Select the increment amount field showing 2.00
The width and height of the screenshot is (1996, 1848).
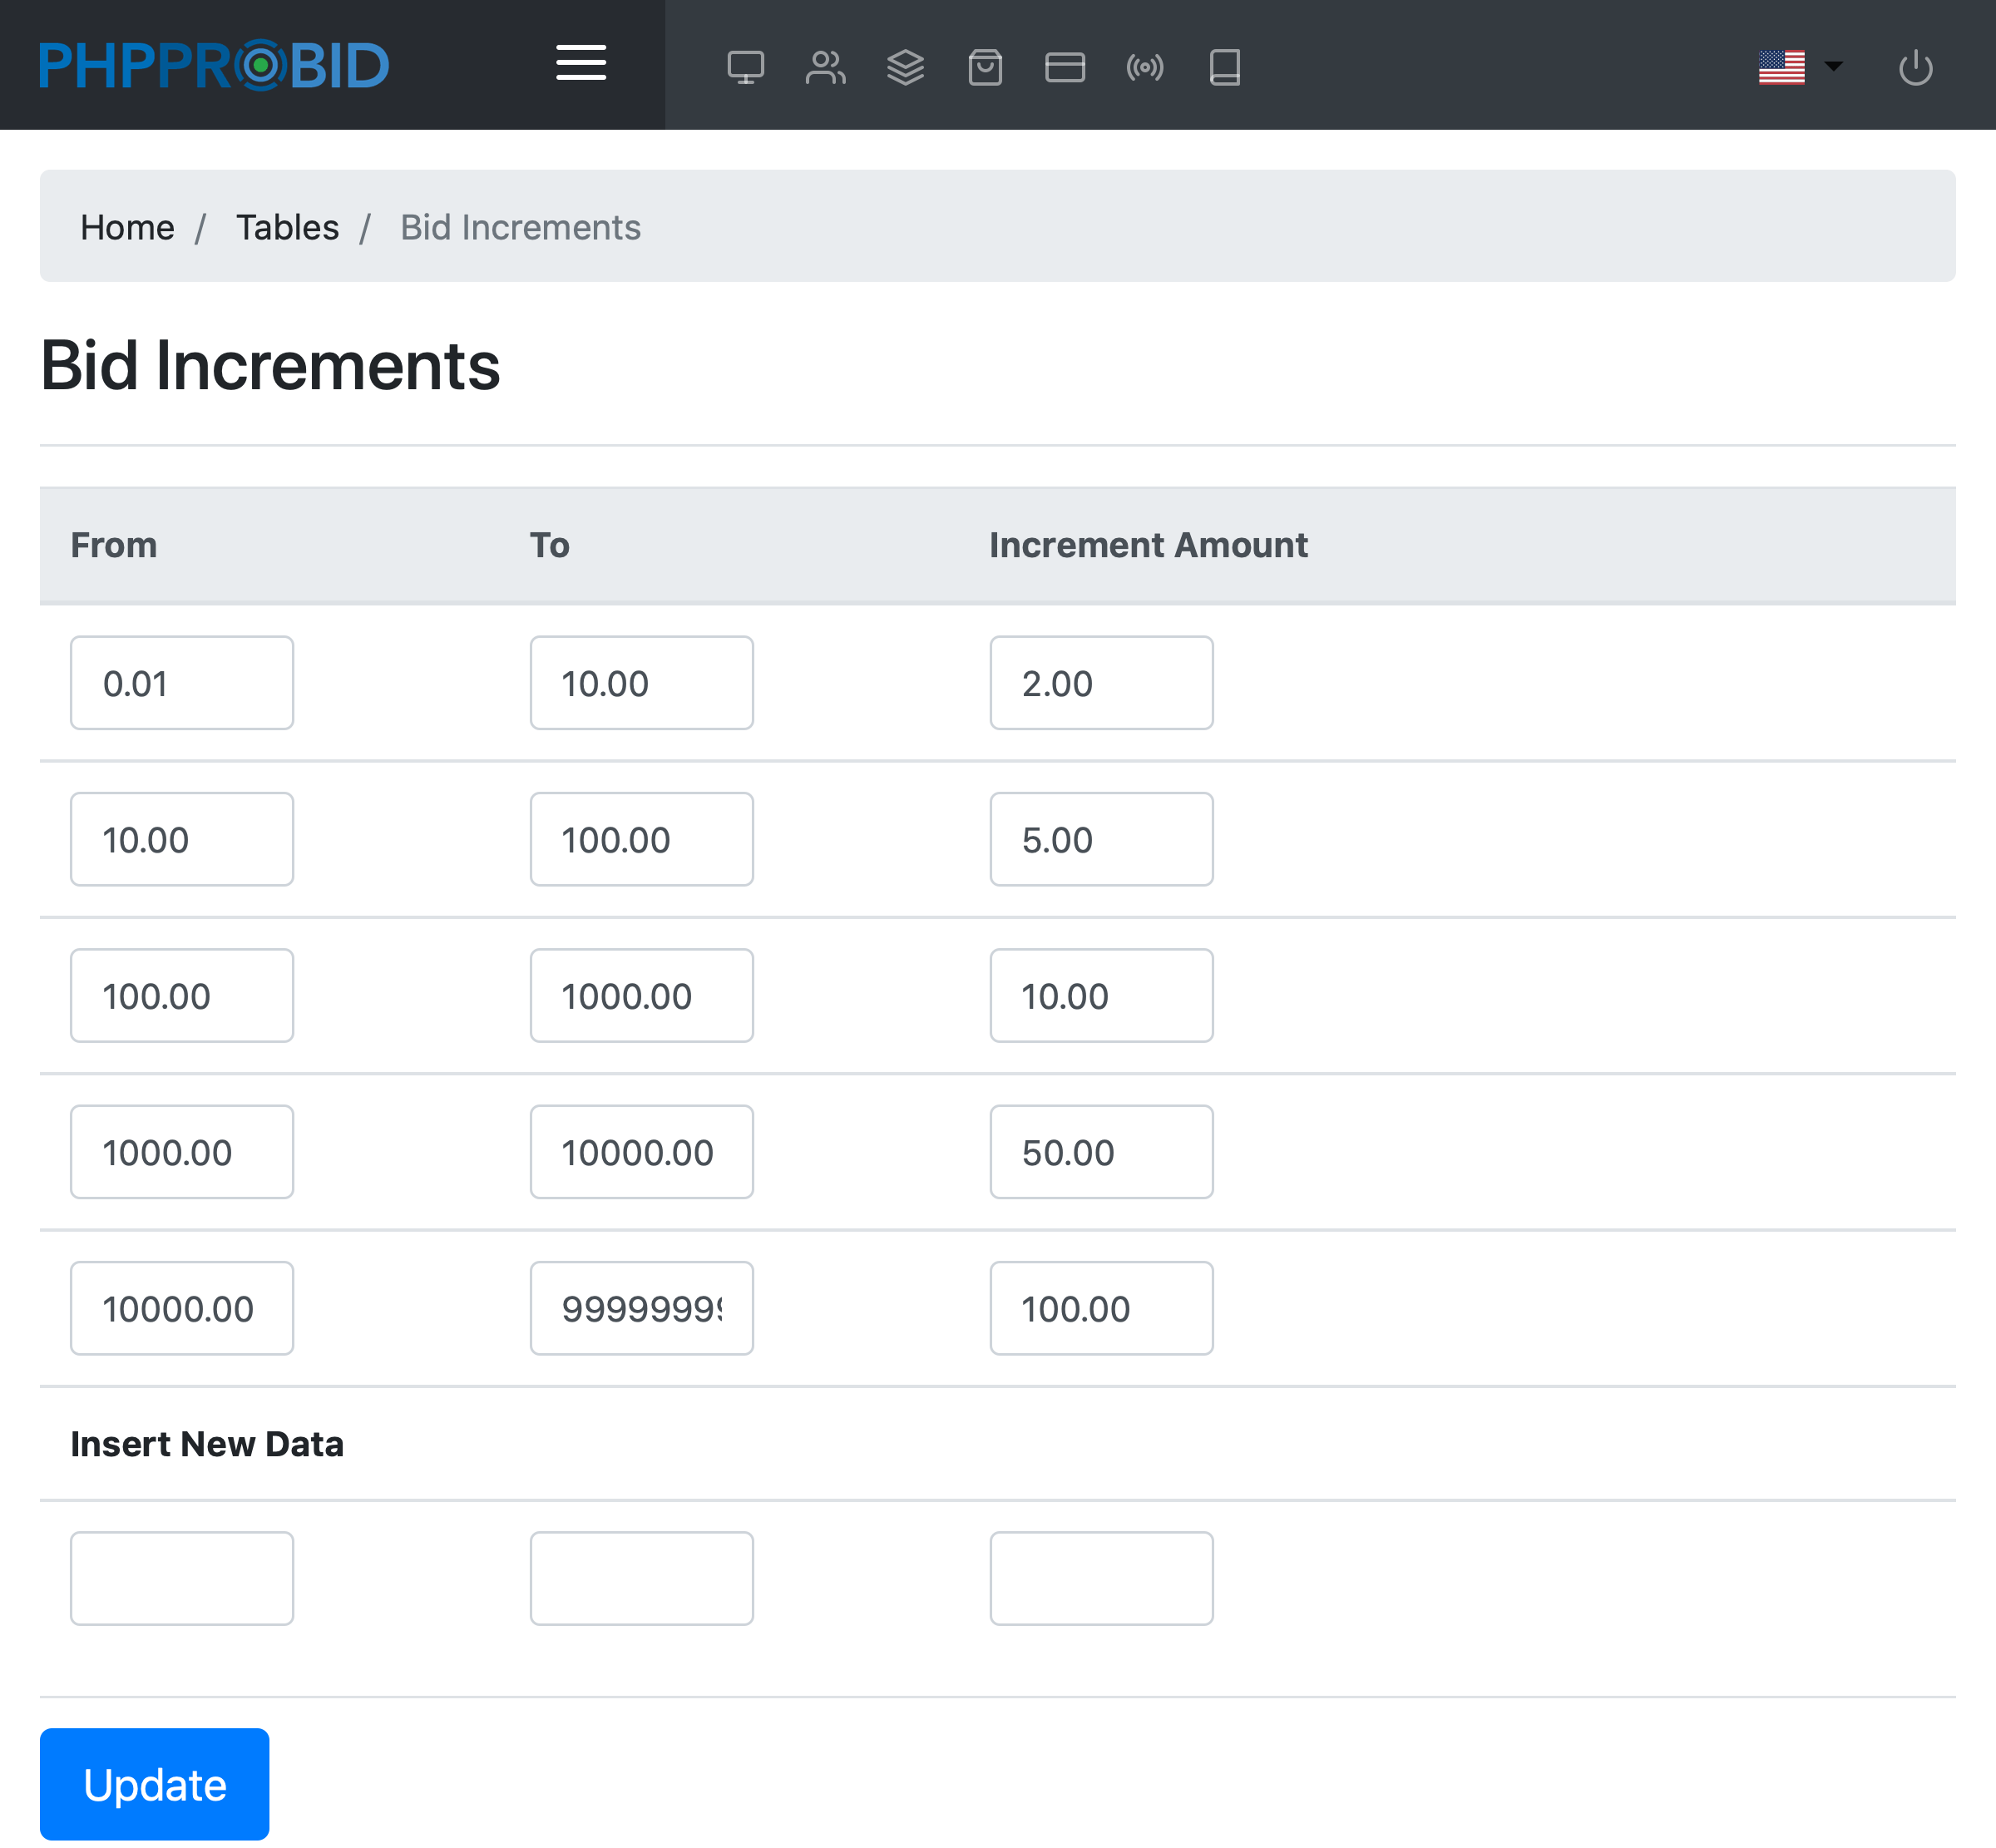1101,683
